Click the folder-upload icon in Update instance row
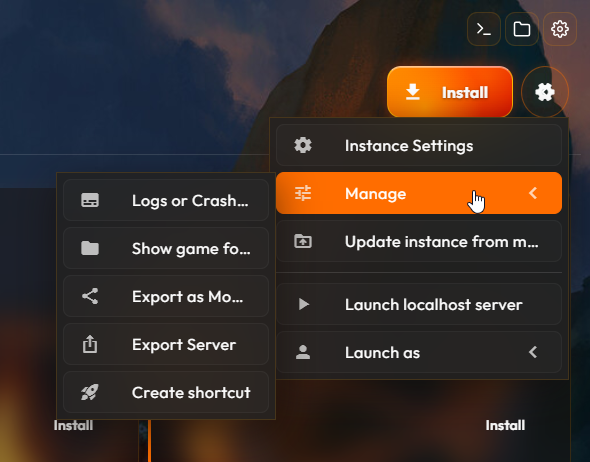Viewport: 590px width, 462px height. 303,241
